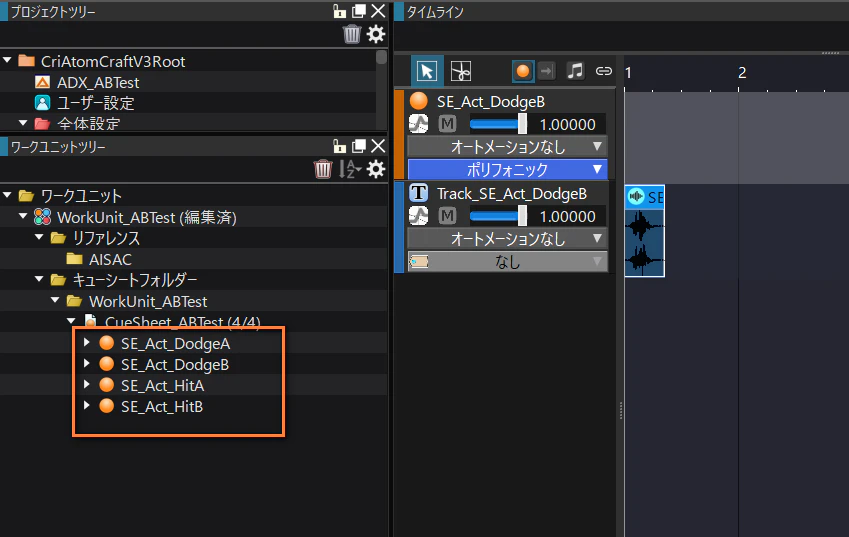Select CueSheet_ABTest (4/4) cue sheet
This screenshot has height=537, width=849.
[x=182, y=323]
